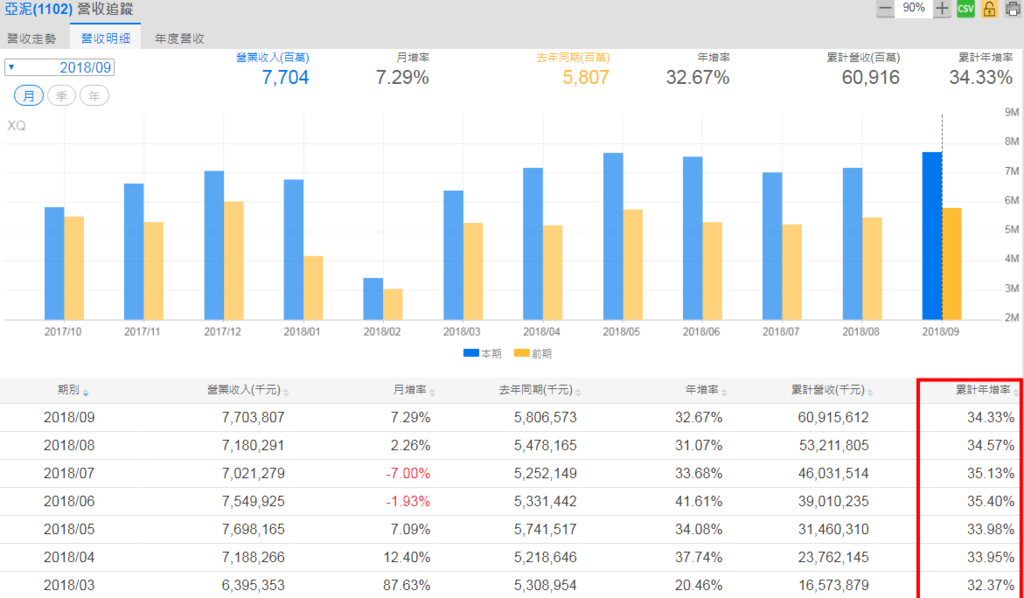The width and height of the screenshot is (1024, 598).
Task: Click cumulative revenue 60,915,612
Action: click(x=833, y=417)
